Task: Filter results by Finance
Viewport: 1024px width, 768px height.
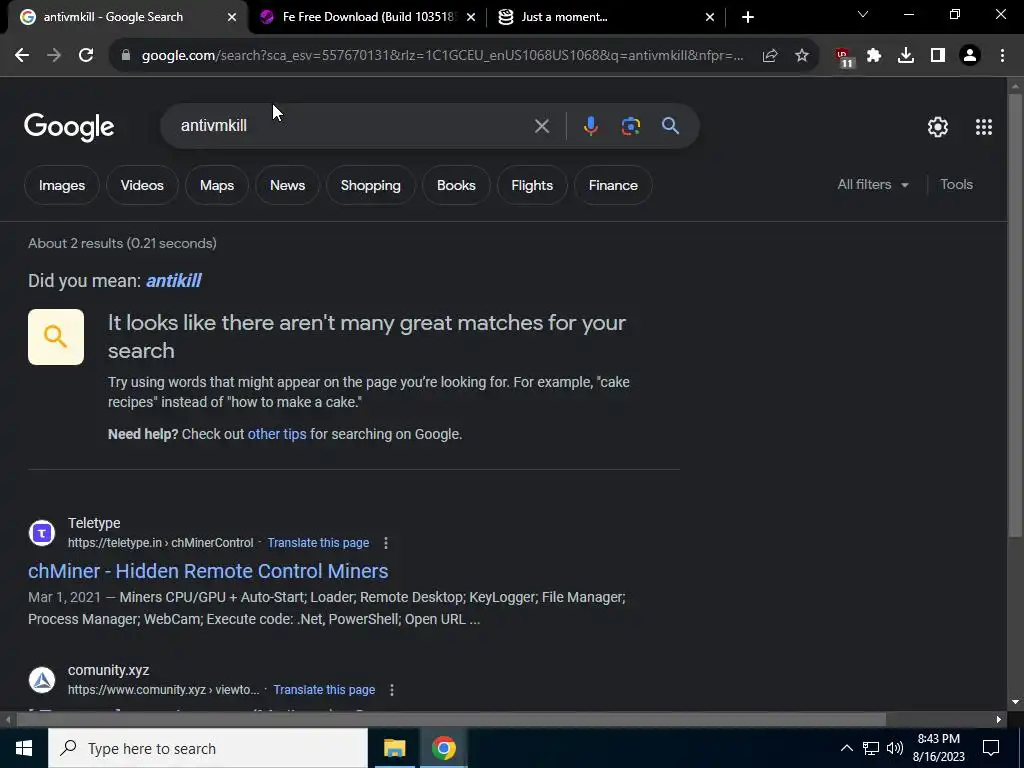Action: (x=613, y=185)
